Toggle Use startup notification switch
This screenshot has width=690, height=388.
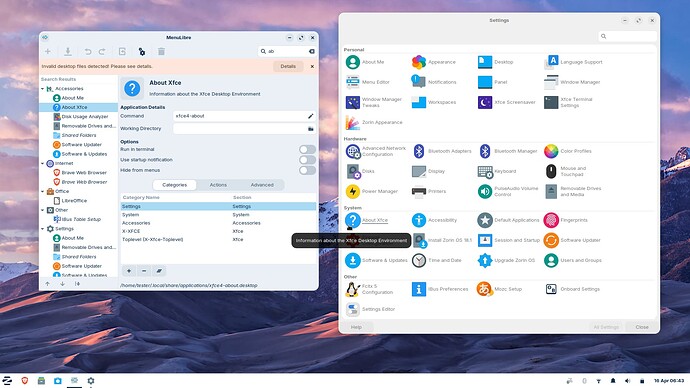point(307,160)
